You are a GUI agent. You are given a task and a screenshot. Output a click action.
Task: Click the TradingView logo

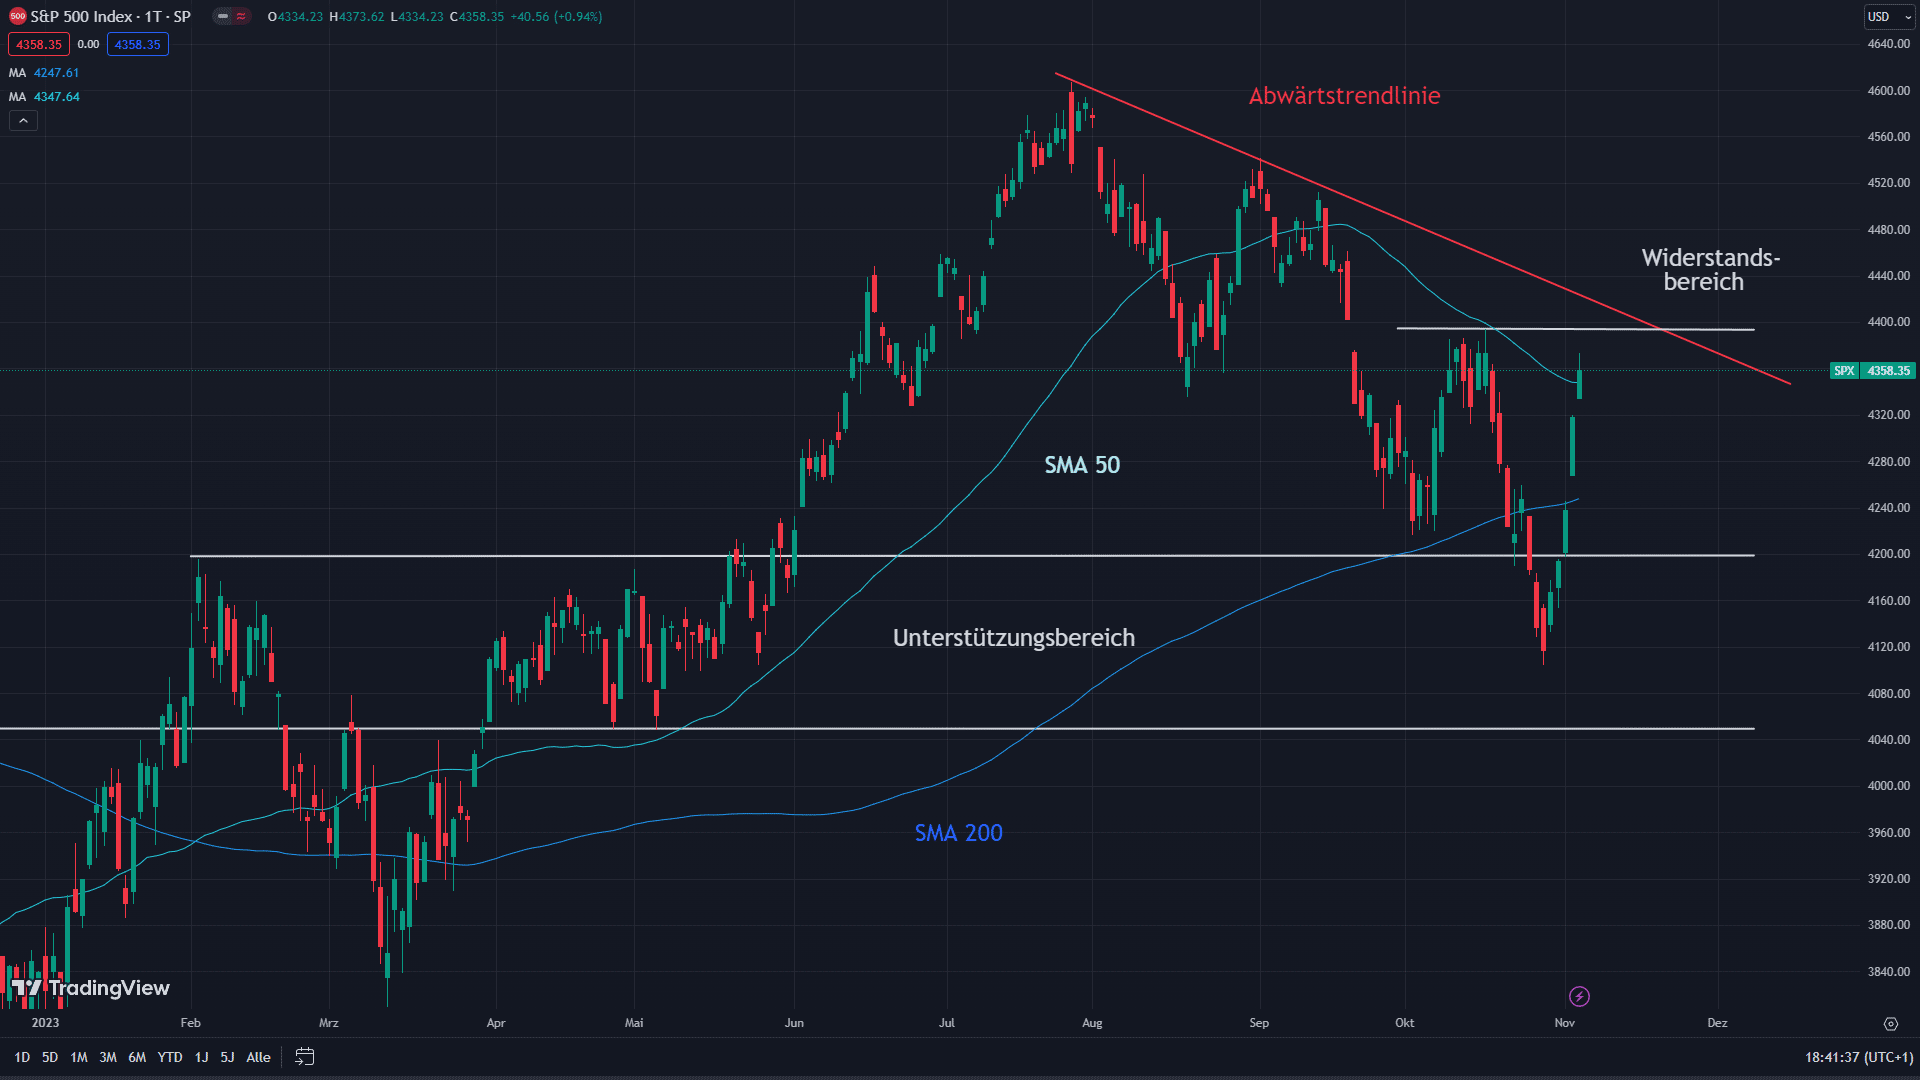(x=90, y=988)
